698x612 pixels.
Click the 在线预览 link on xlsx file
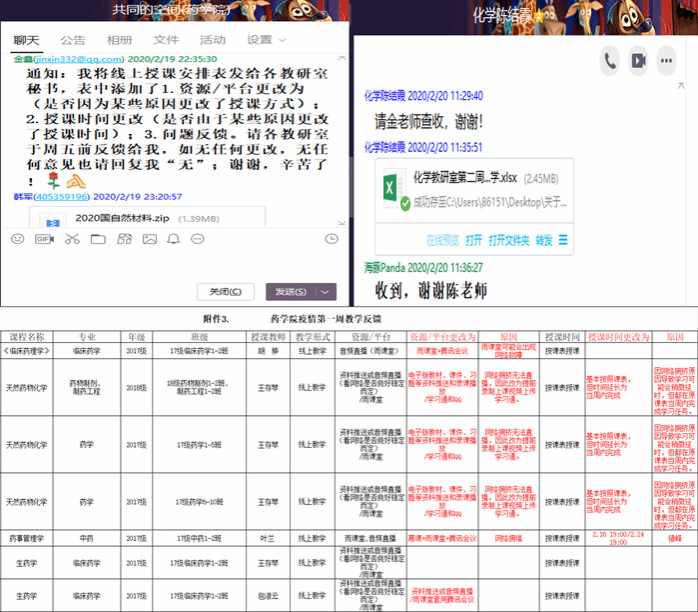pos(440,240)
